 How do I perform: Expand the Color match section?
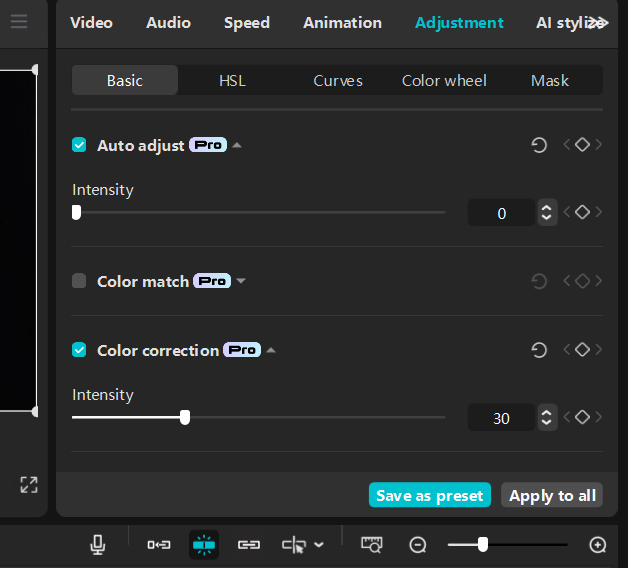(241, 281)
